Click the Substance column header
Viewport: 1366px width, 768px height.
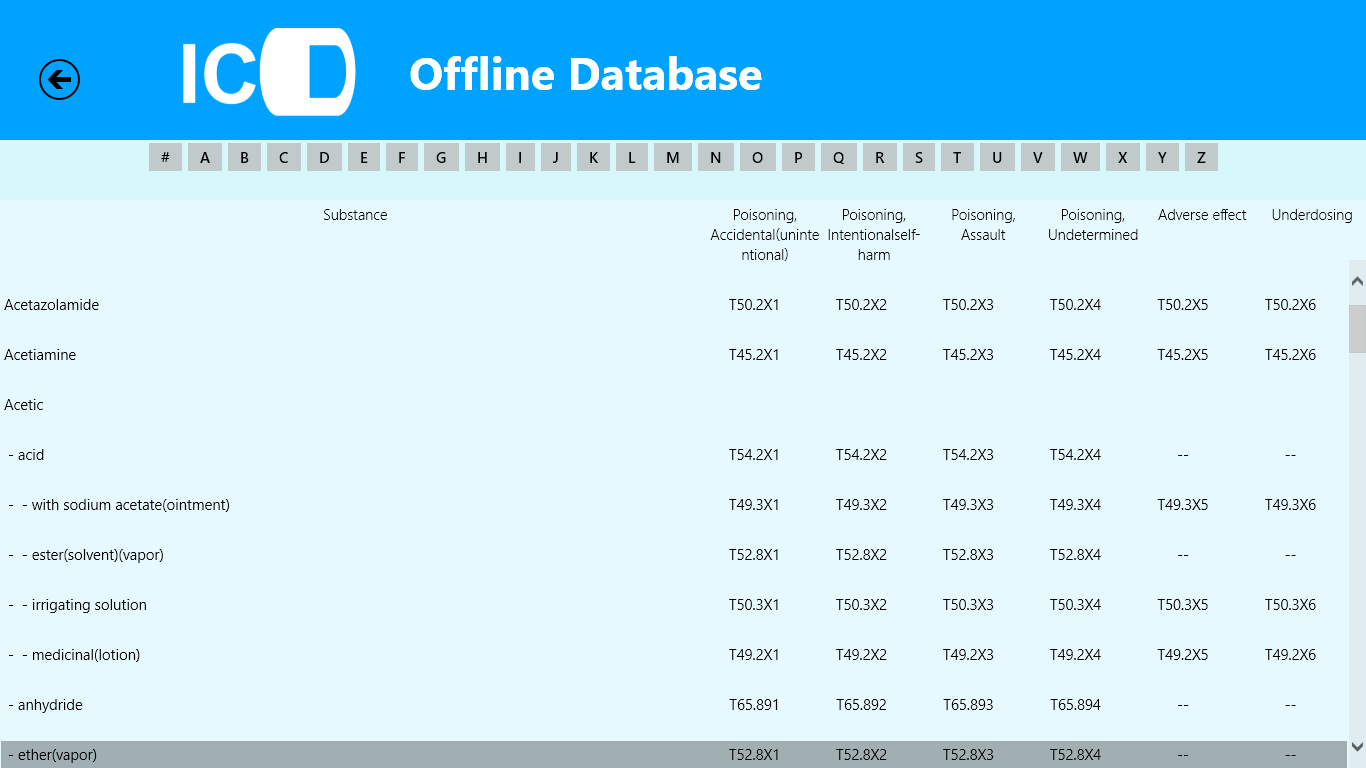pos(354,214)
